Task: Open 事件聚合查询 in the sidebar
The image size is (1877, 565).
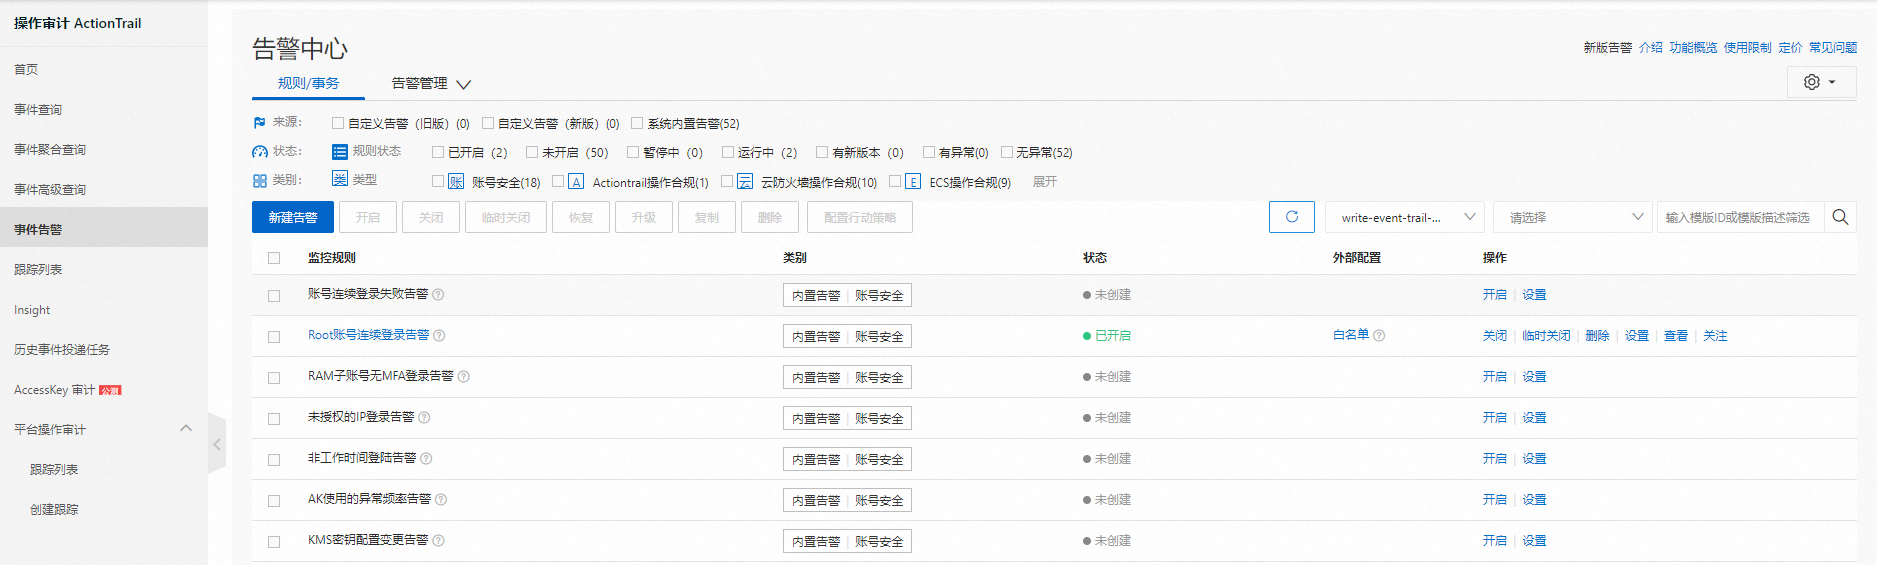Action: point(50,149)
